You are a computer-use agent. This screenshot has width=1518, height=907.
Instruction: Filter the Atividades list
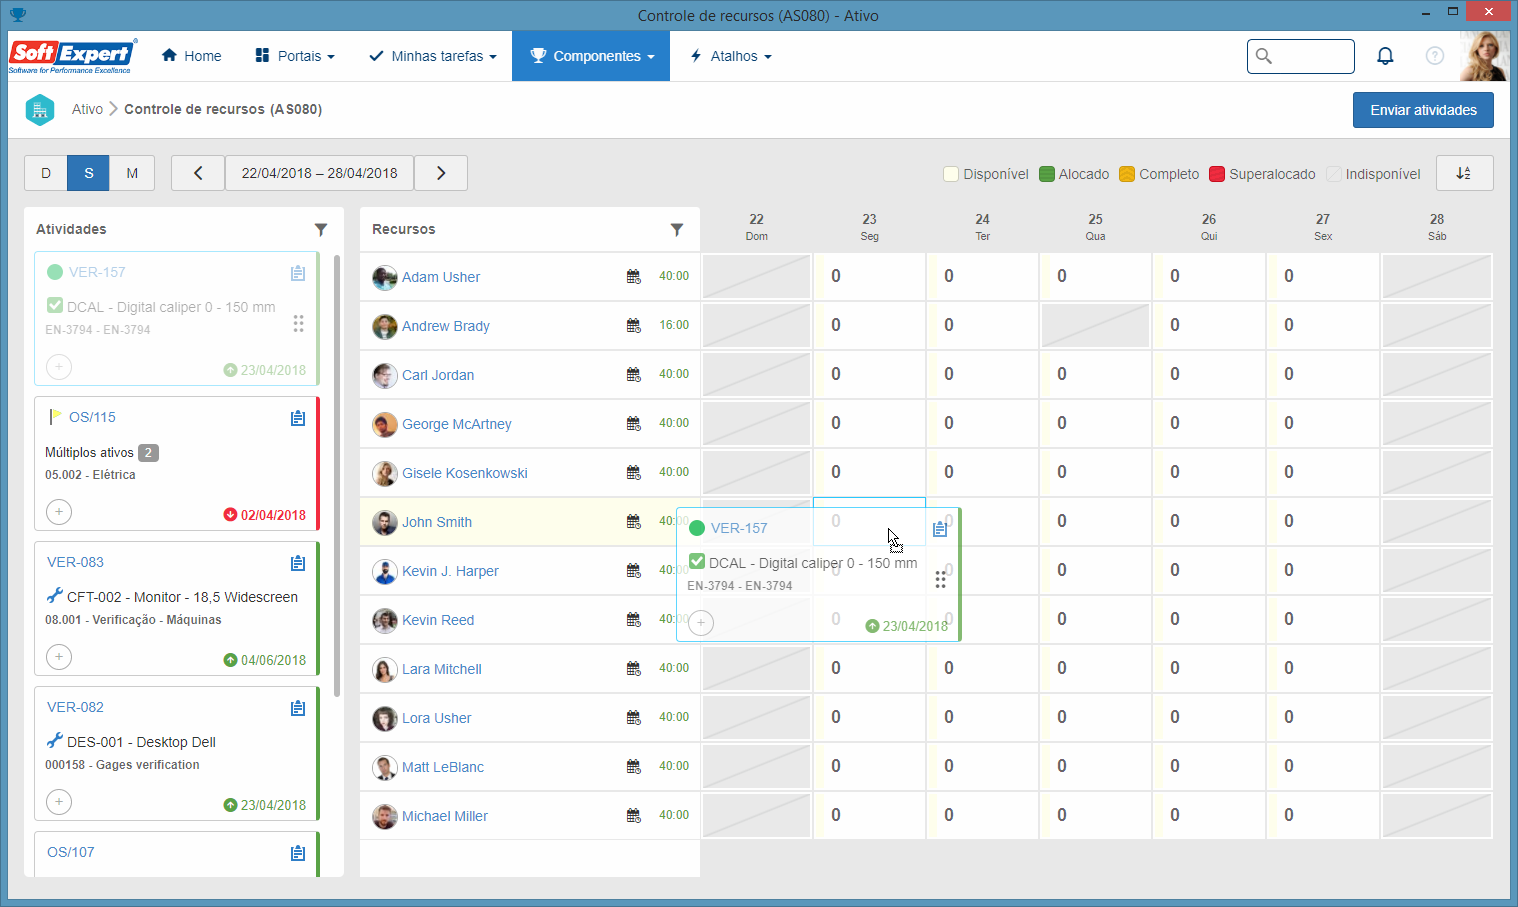[x=321, y=230]
